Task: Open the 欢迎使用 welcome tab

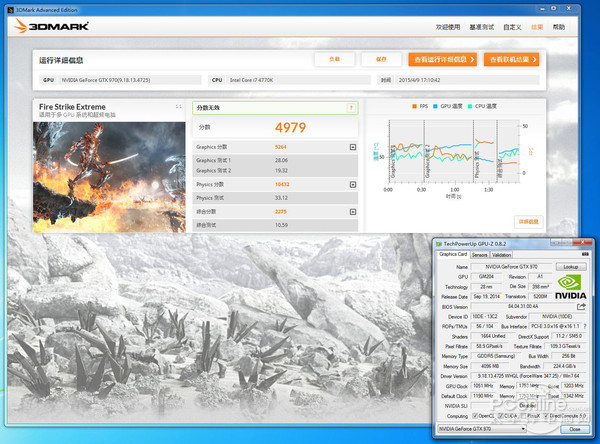Action: (448, 27)
